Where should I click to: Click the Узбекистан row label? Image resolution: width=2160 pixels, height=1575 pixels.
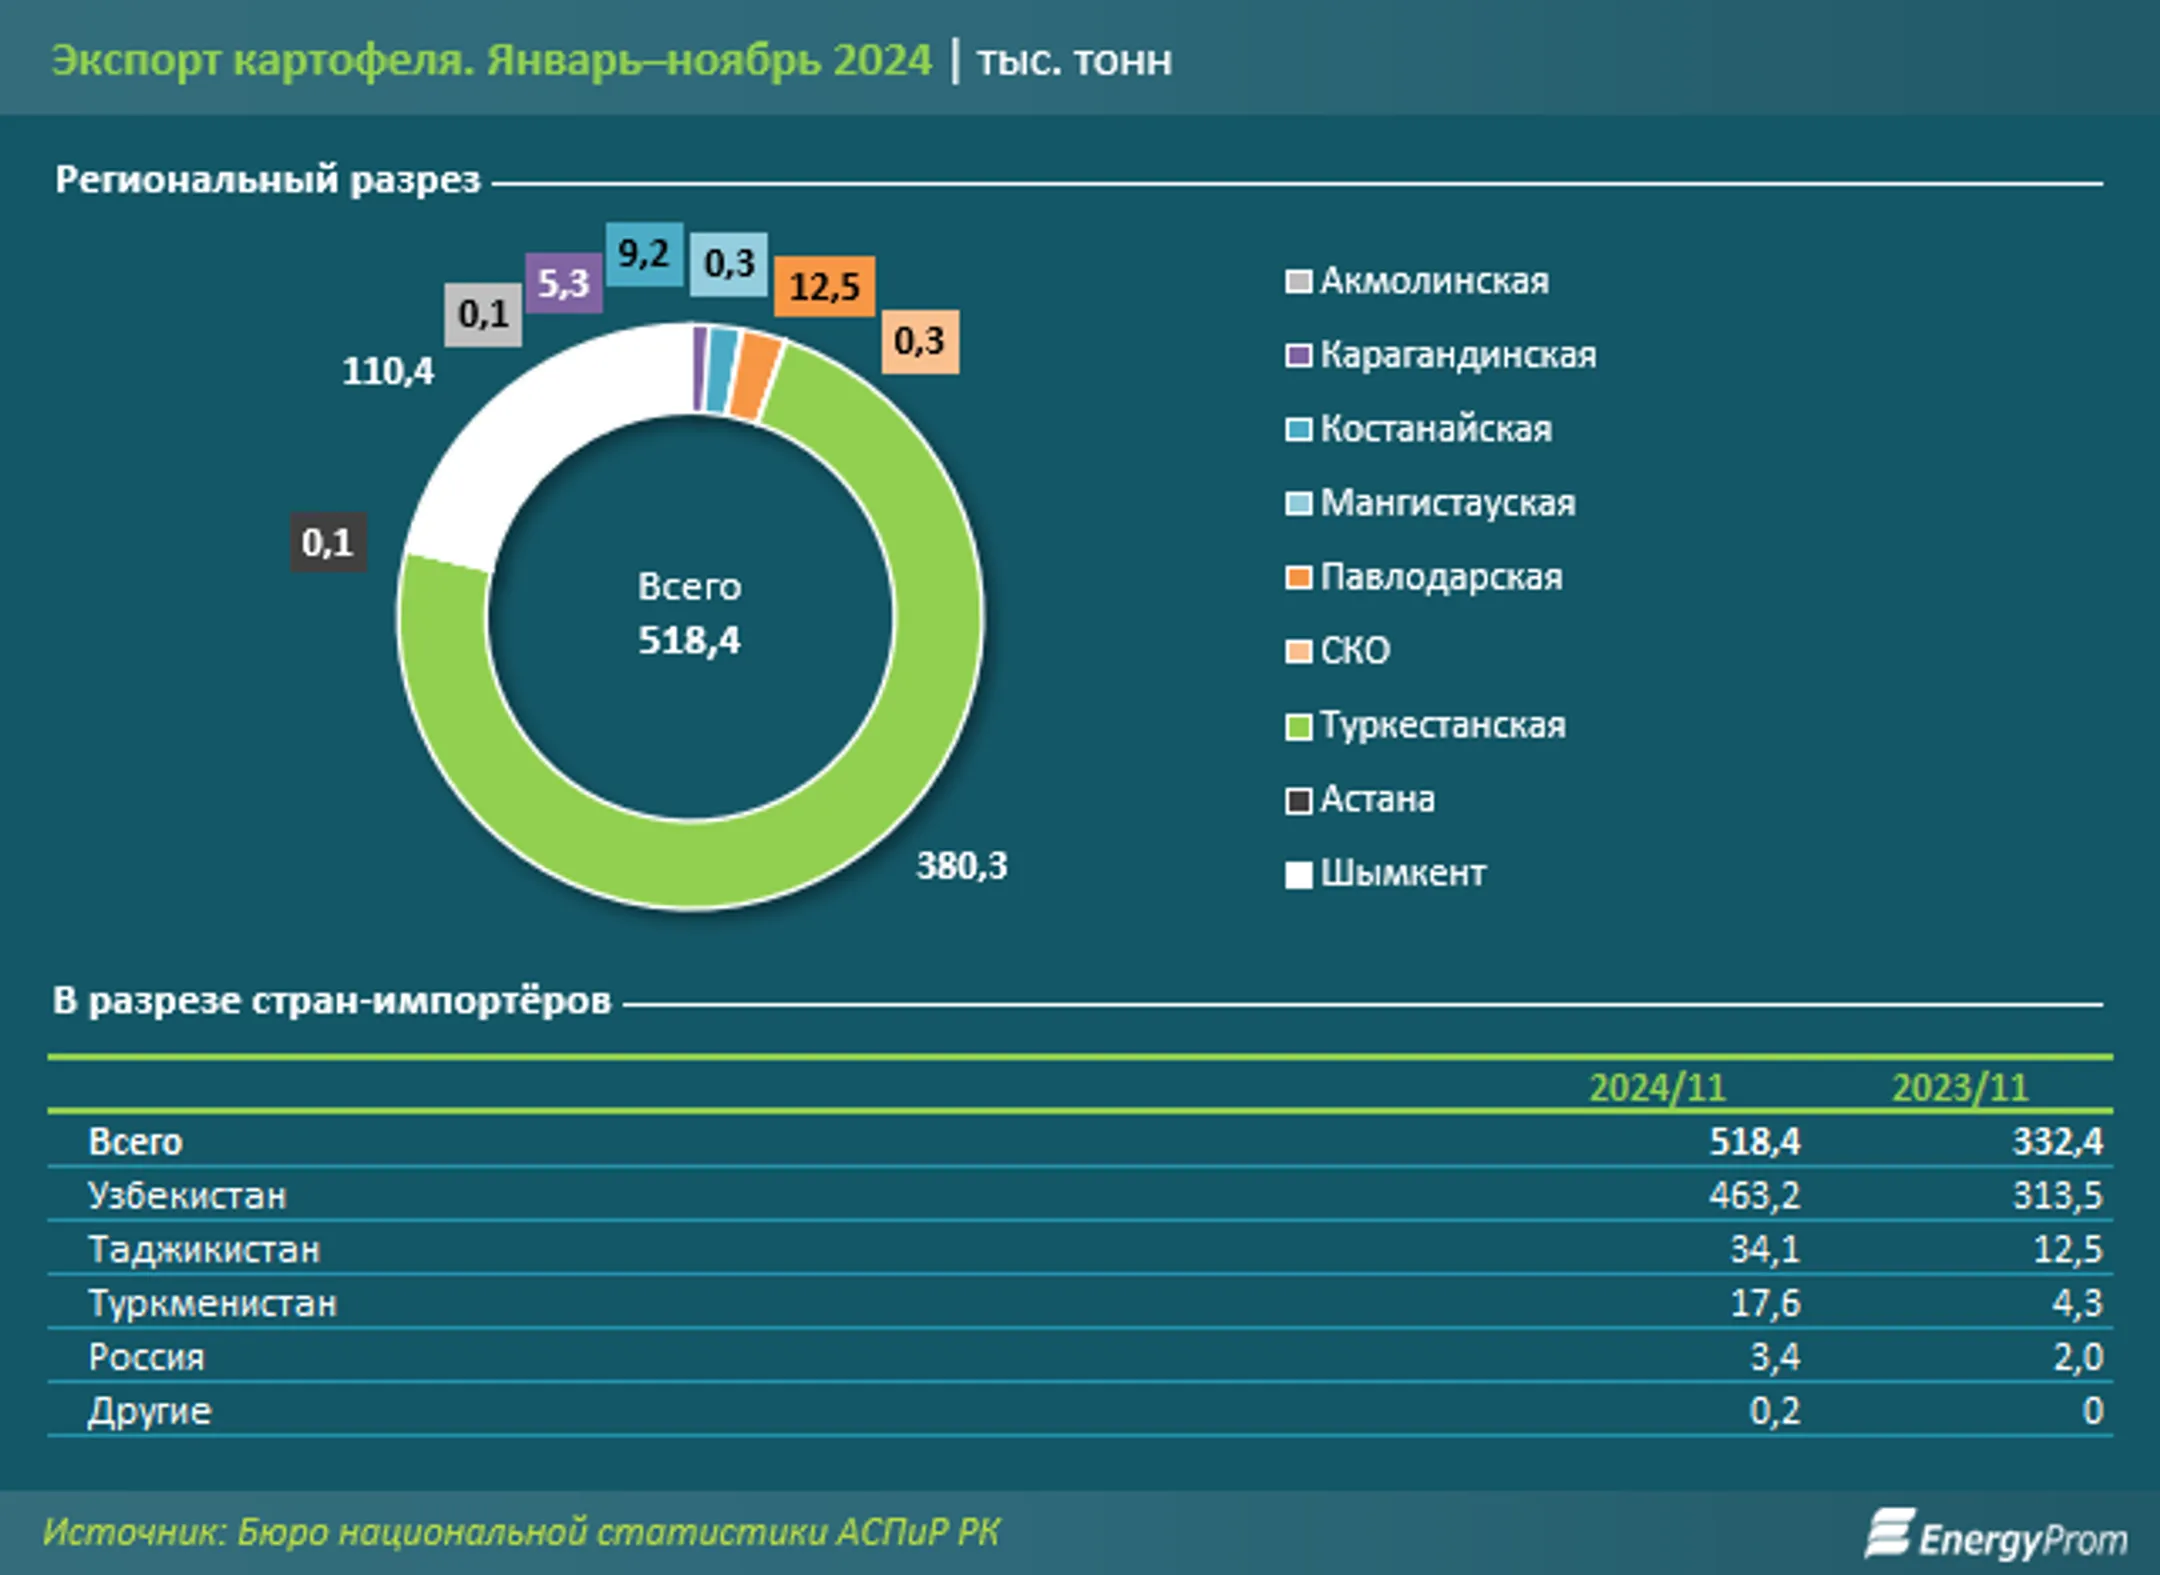pos(187,1196)
